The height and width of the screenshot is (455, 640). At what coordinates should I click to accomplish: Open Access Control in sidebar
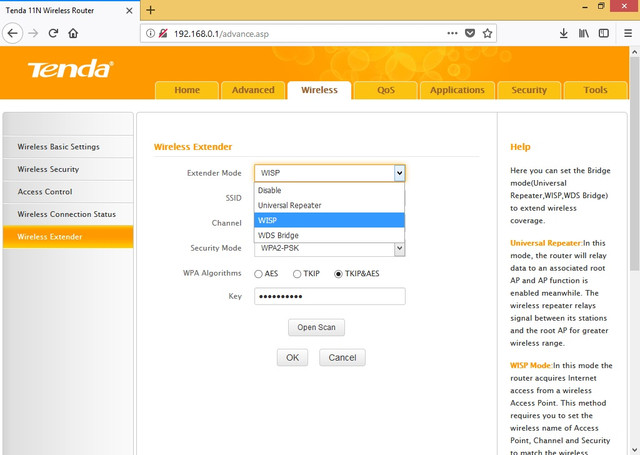tap(68, 191)
